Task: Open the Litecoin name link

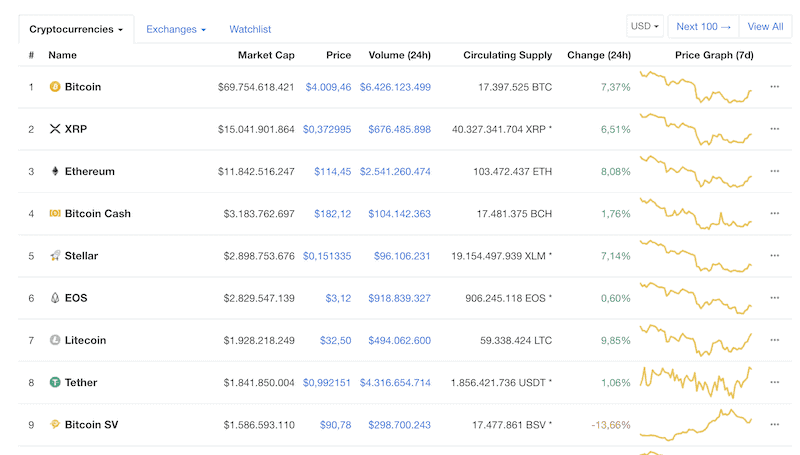Action: pyautogui.click(x=85, y=340)
